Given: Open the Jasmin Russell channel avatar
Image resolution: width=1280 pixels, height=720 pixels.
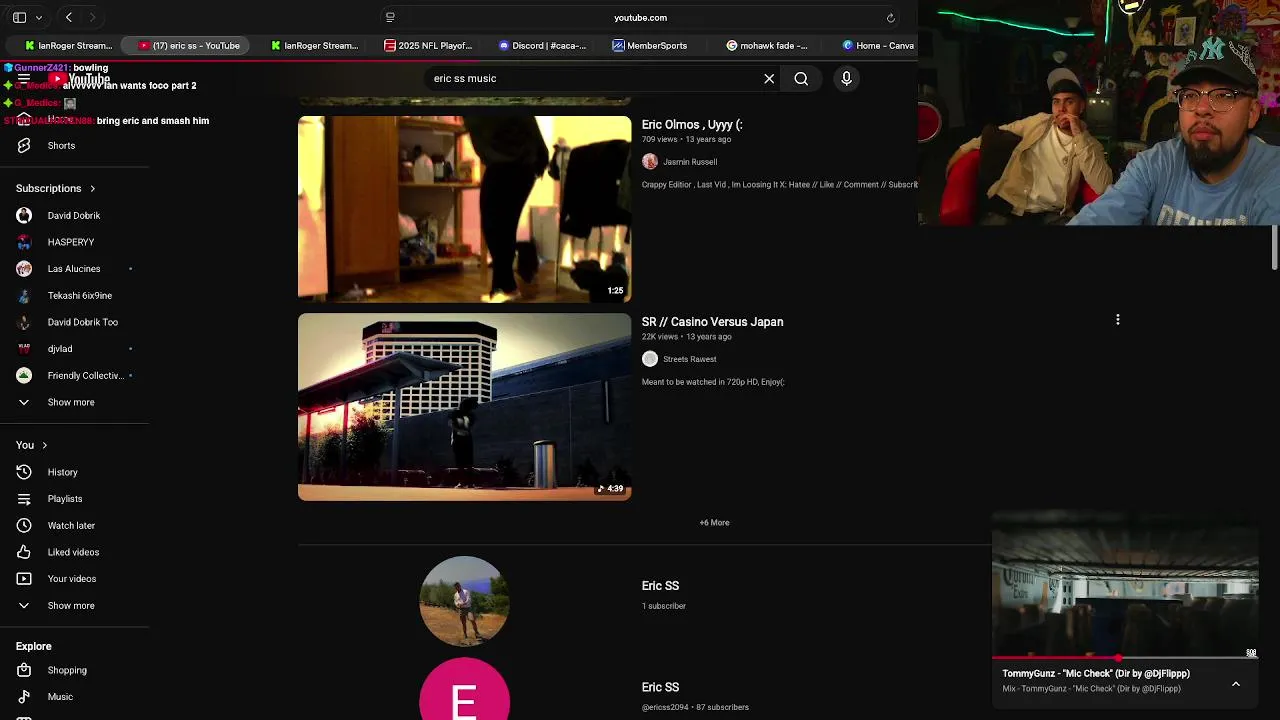Looking at the screenshot, I should tap(650, 162).
